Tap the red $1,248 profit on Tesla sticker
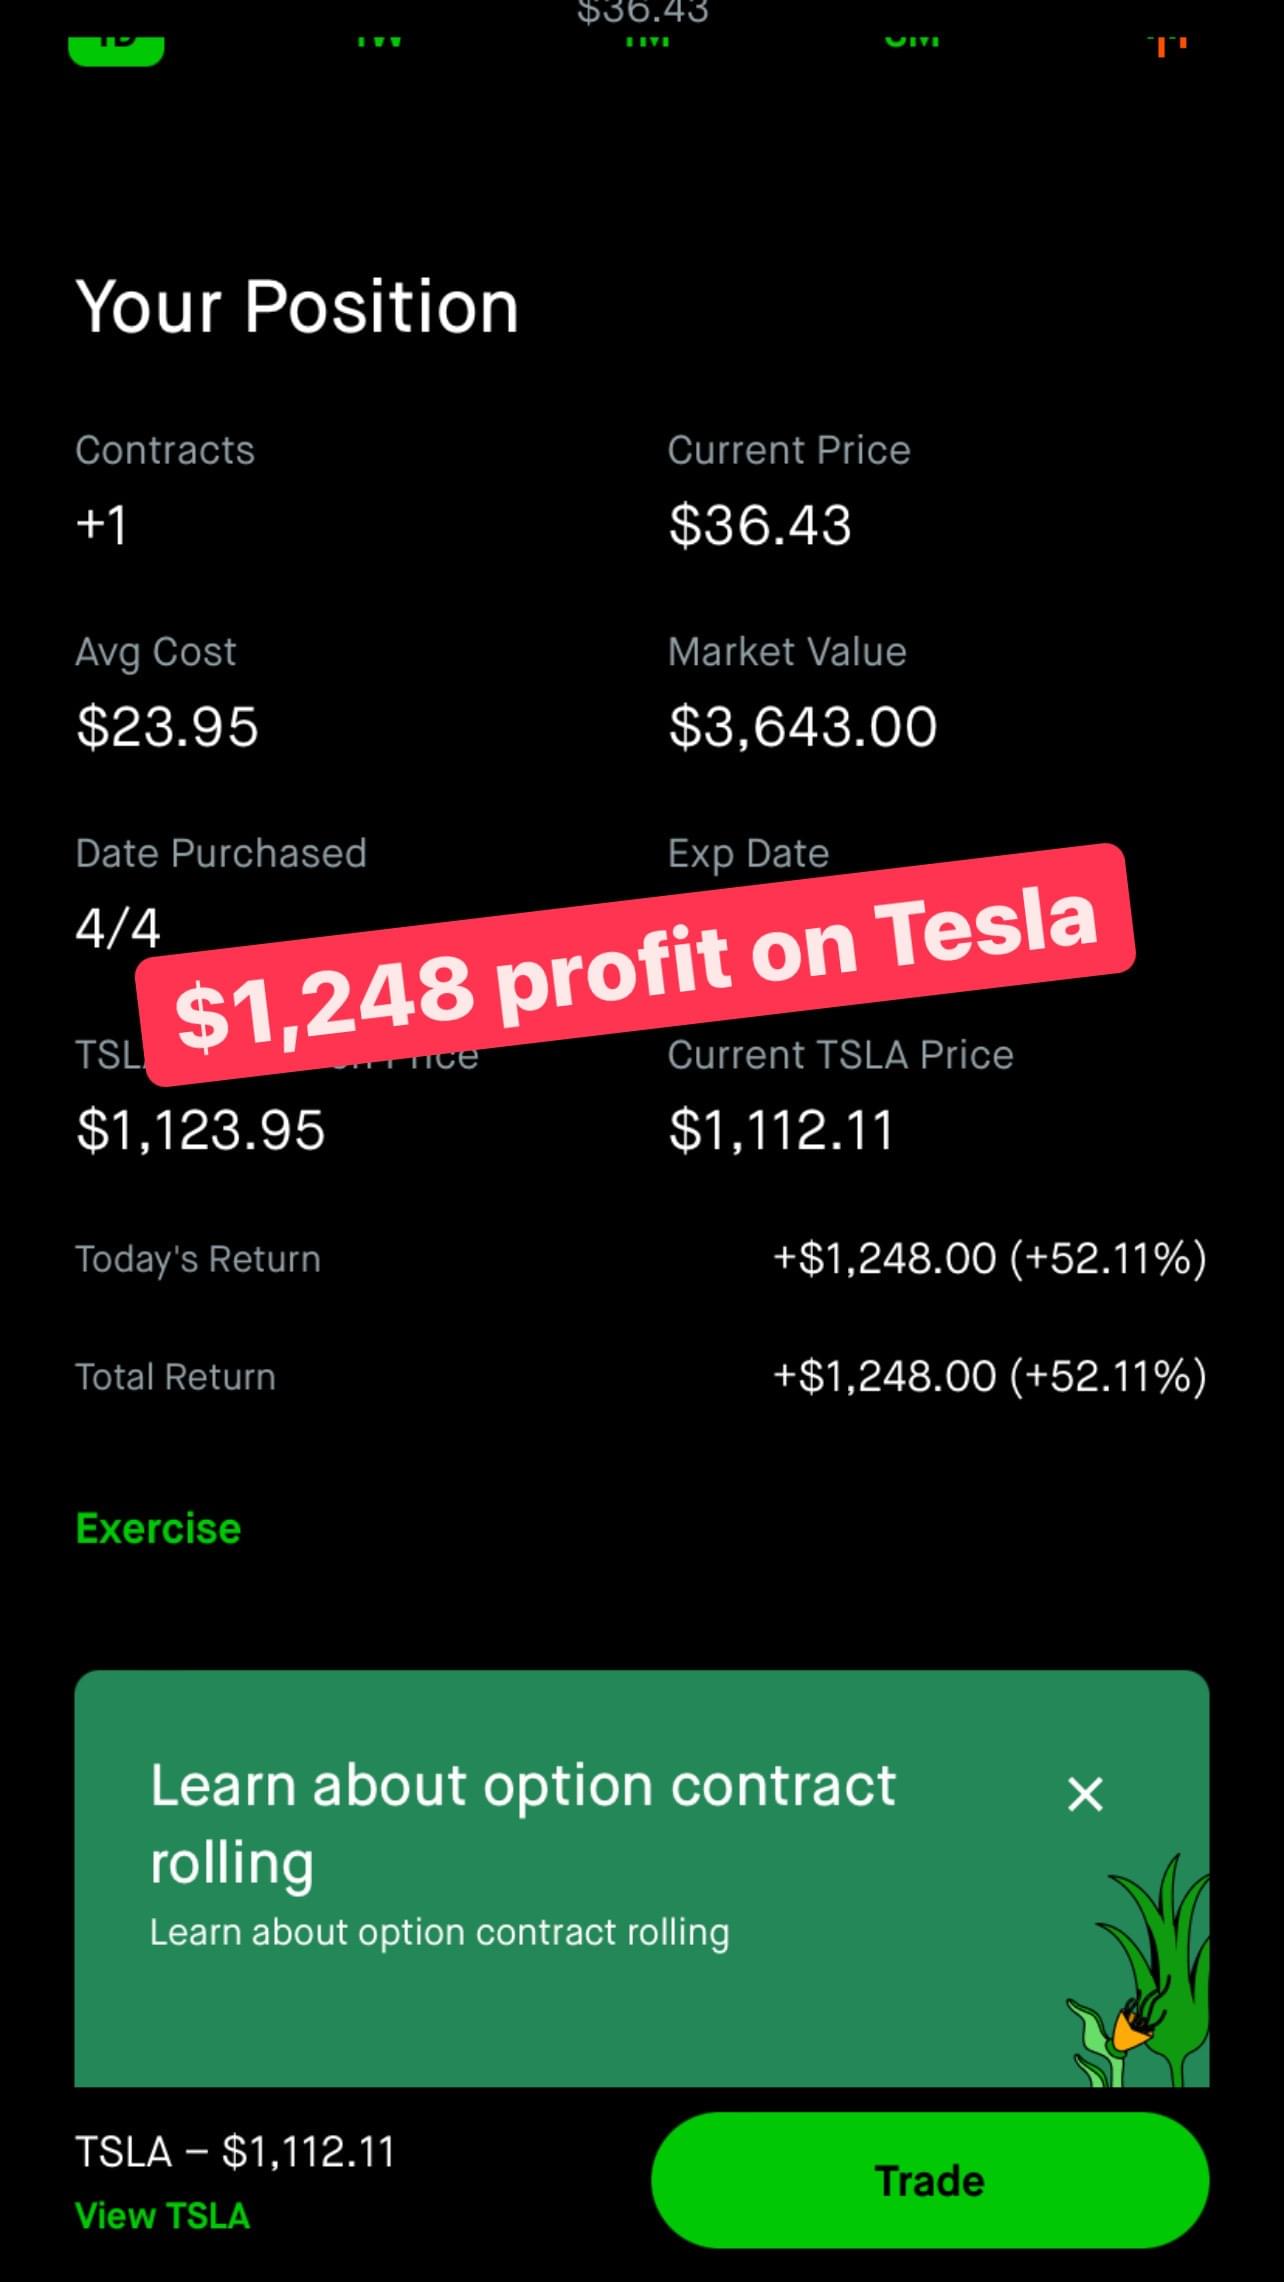The width and height of the screenshot is (1284, 2282). point(636,965)
